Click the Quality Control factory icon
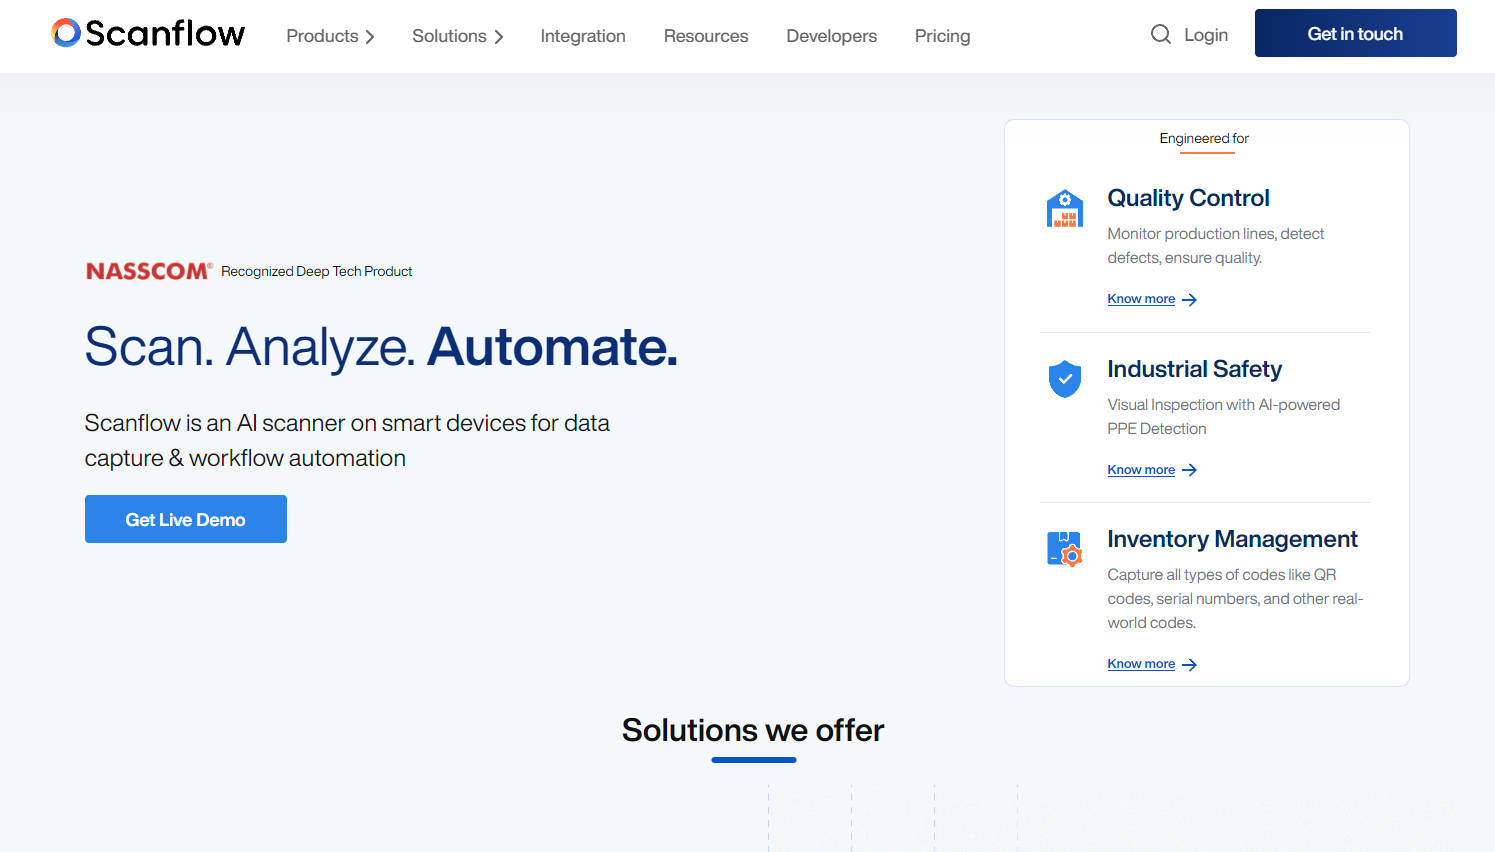Screen dimensions: 1495x852 [x=1064, y=209]
